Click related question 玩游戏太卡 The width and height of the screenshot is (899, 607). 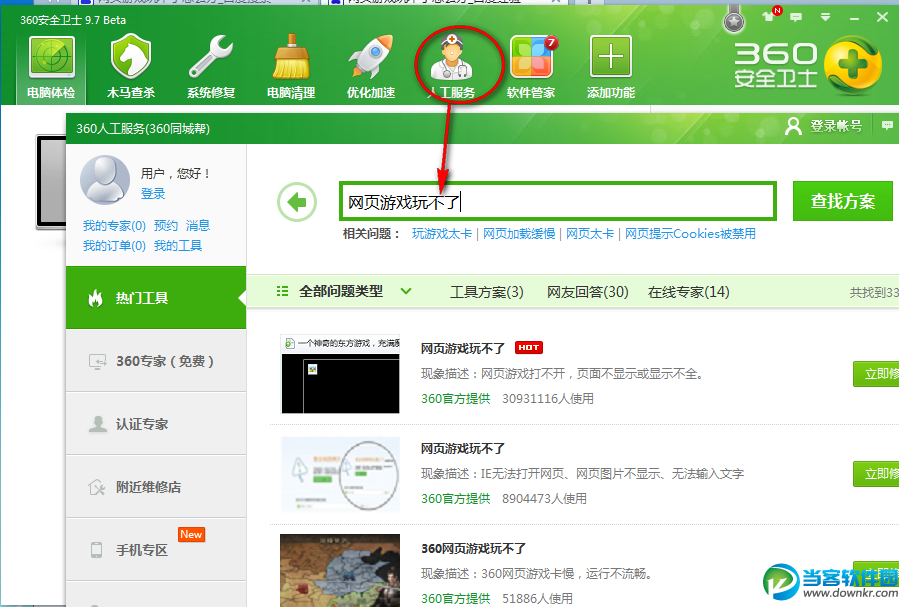coord(441,234)
